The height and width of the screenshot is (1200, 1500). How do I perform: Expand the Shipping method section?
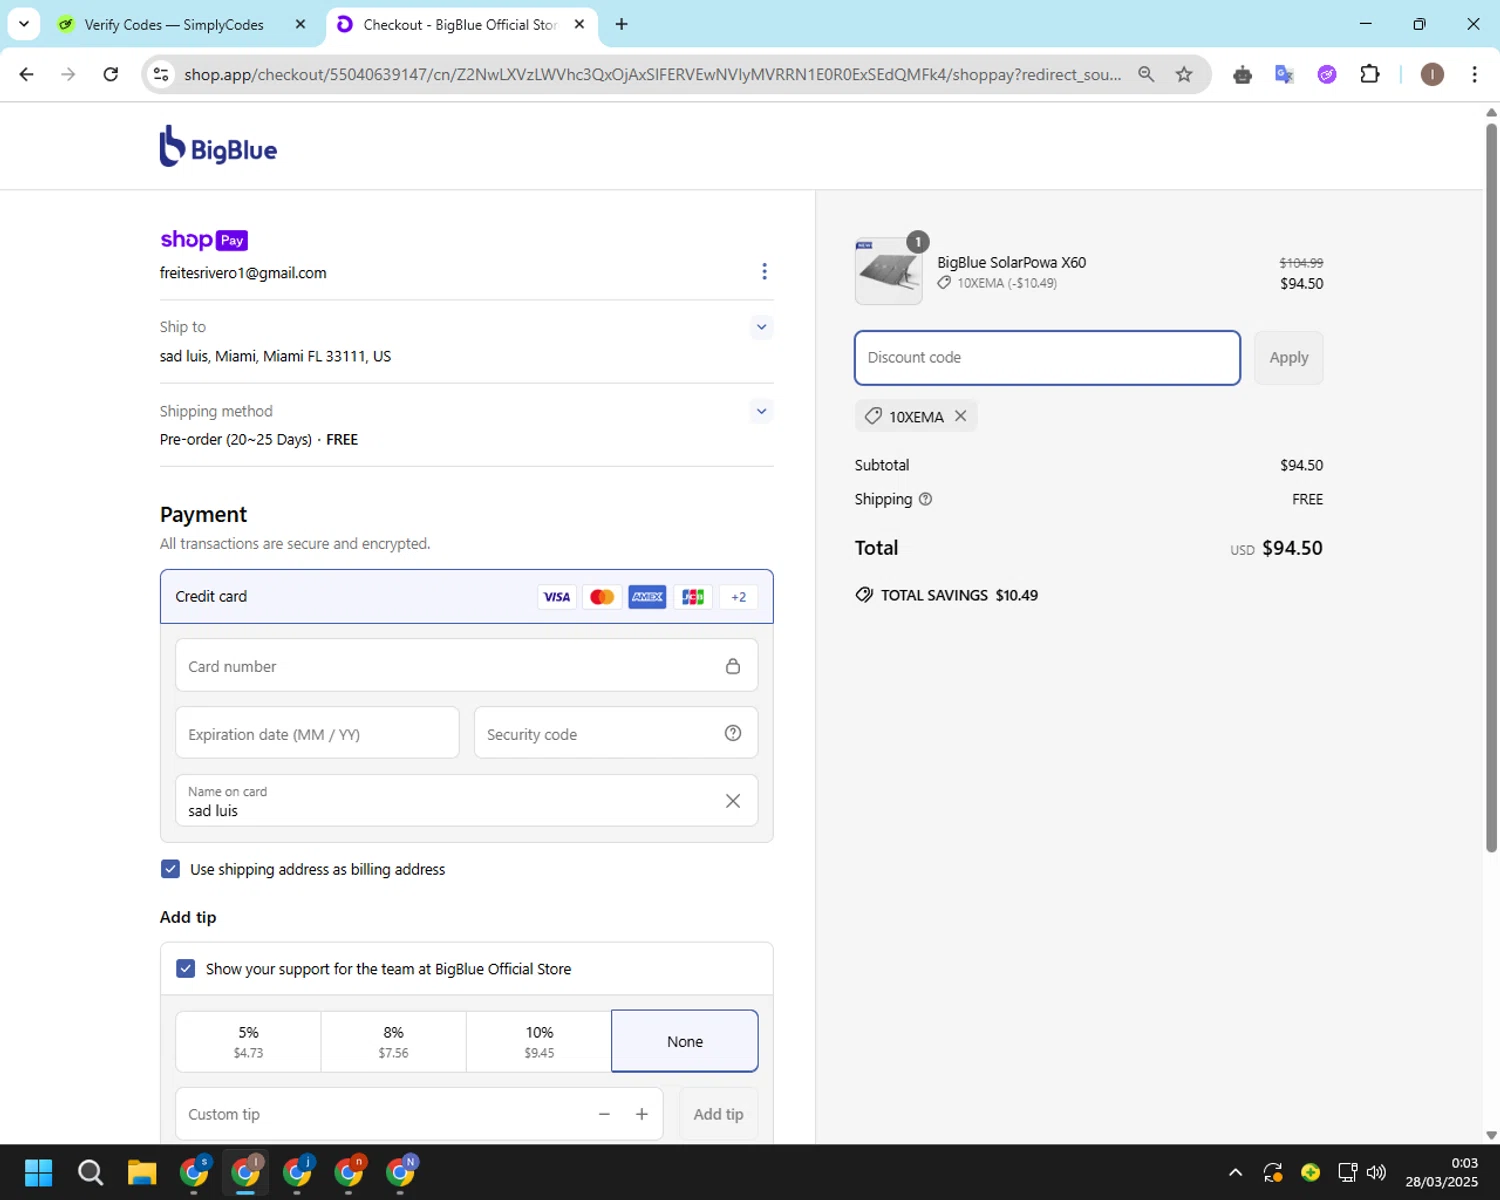click(x=761, y=411)
